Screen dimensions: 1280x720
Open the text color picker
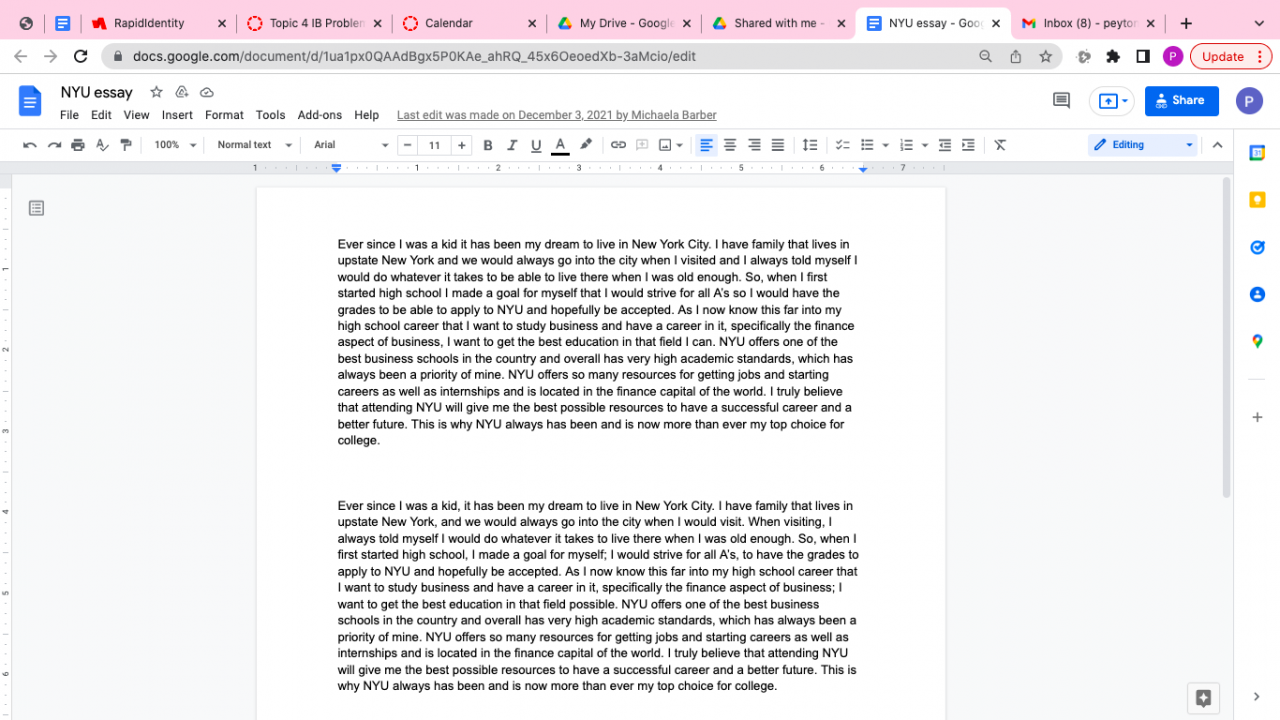(x=560, y=145)
